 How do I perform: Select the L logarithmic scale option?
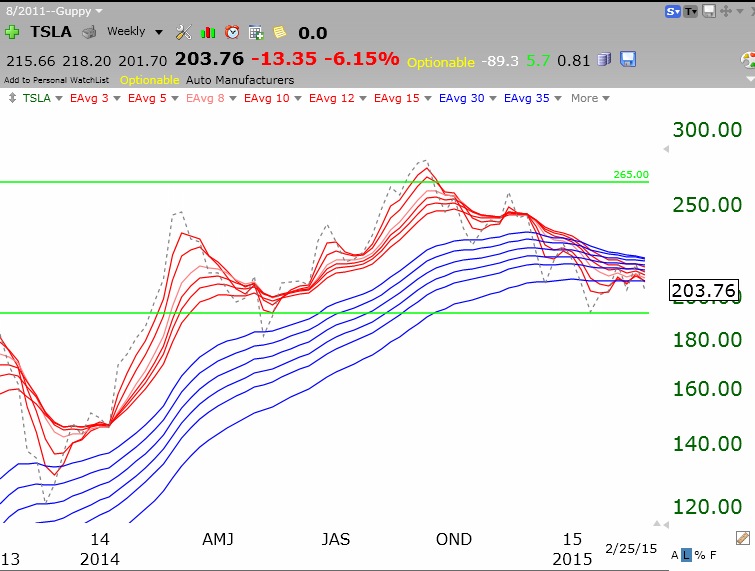click(x=686, y=556)
